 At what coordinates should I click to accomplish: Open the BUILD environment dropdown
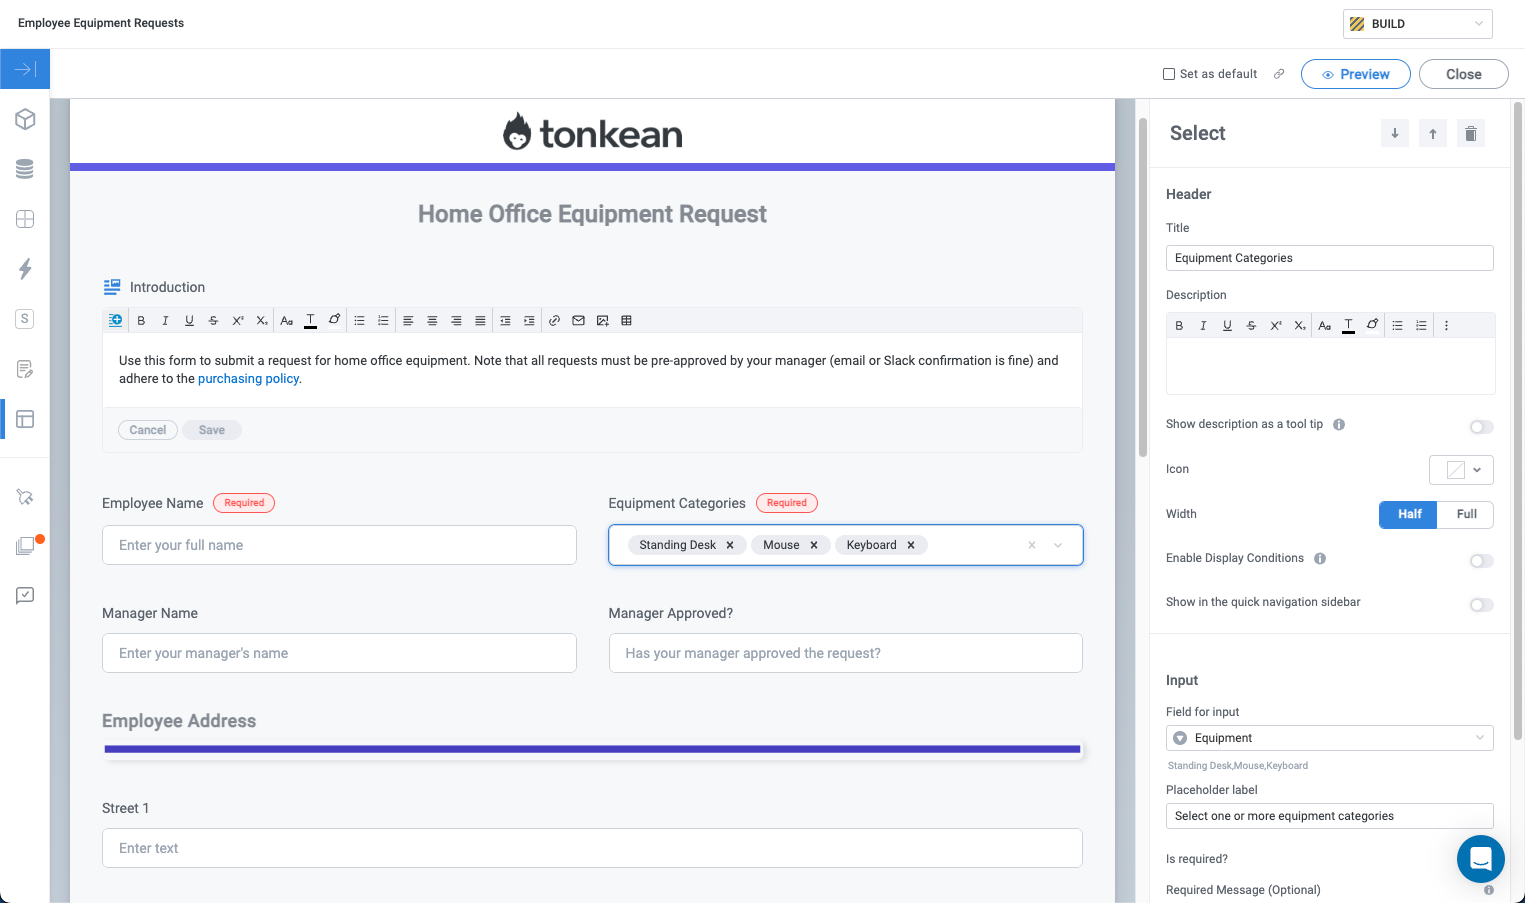point(1417,24)
